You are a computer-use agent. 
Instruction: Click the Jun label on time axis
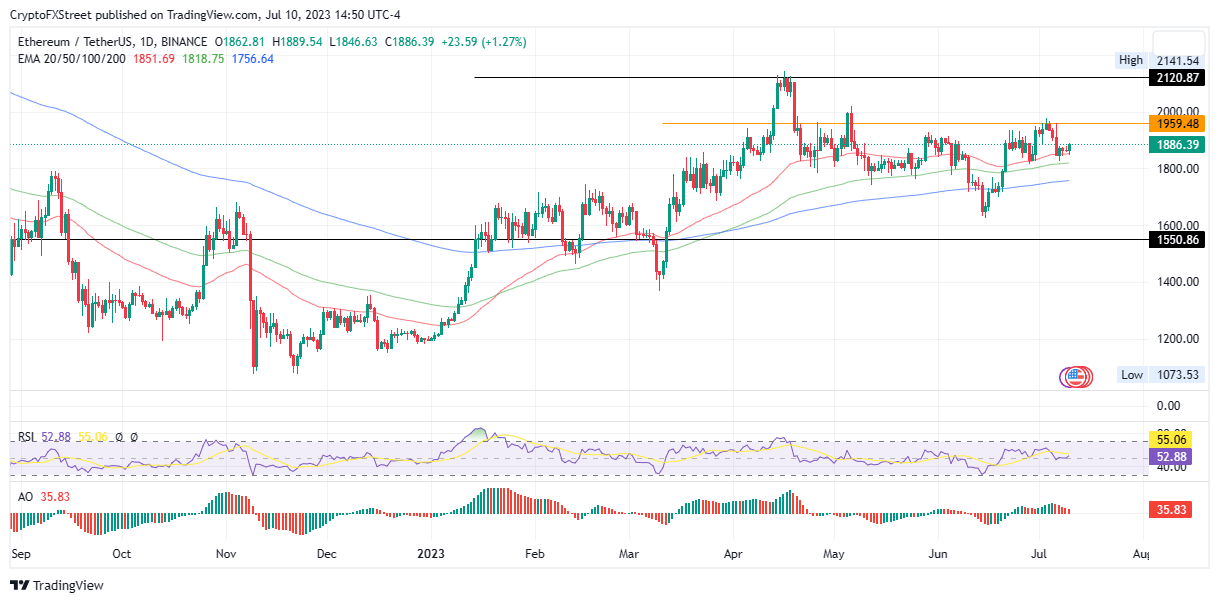click(x=937, y=552)
